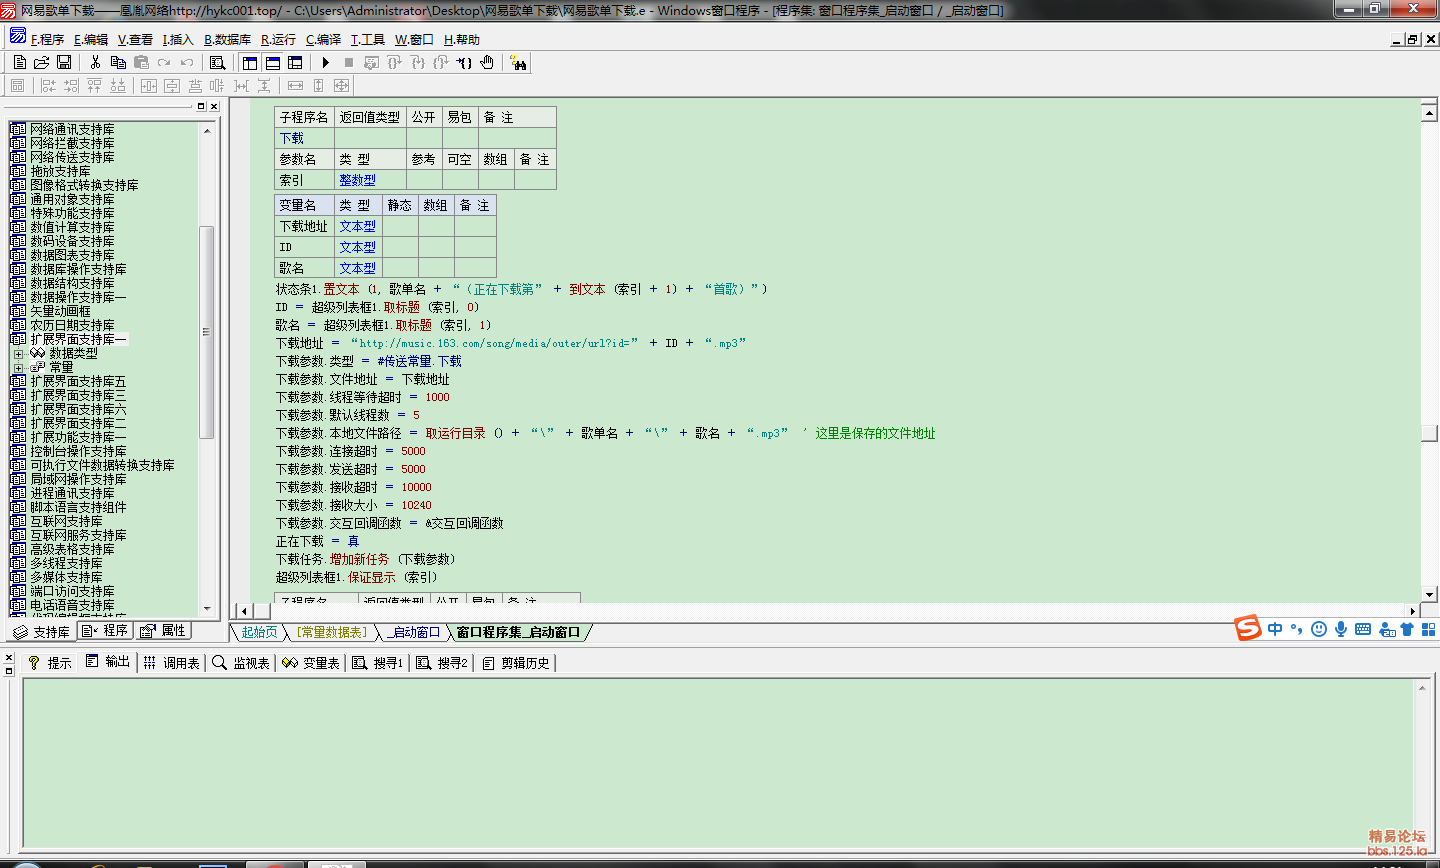This screenshot has height=868, width=1440.
Task: Switch to the _启动窗口 tab
Action: point(414,632)
